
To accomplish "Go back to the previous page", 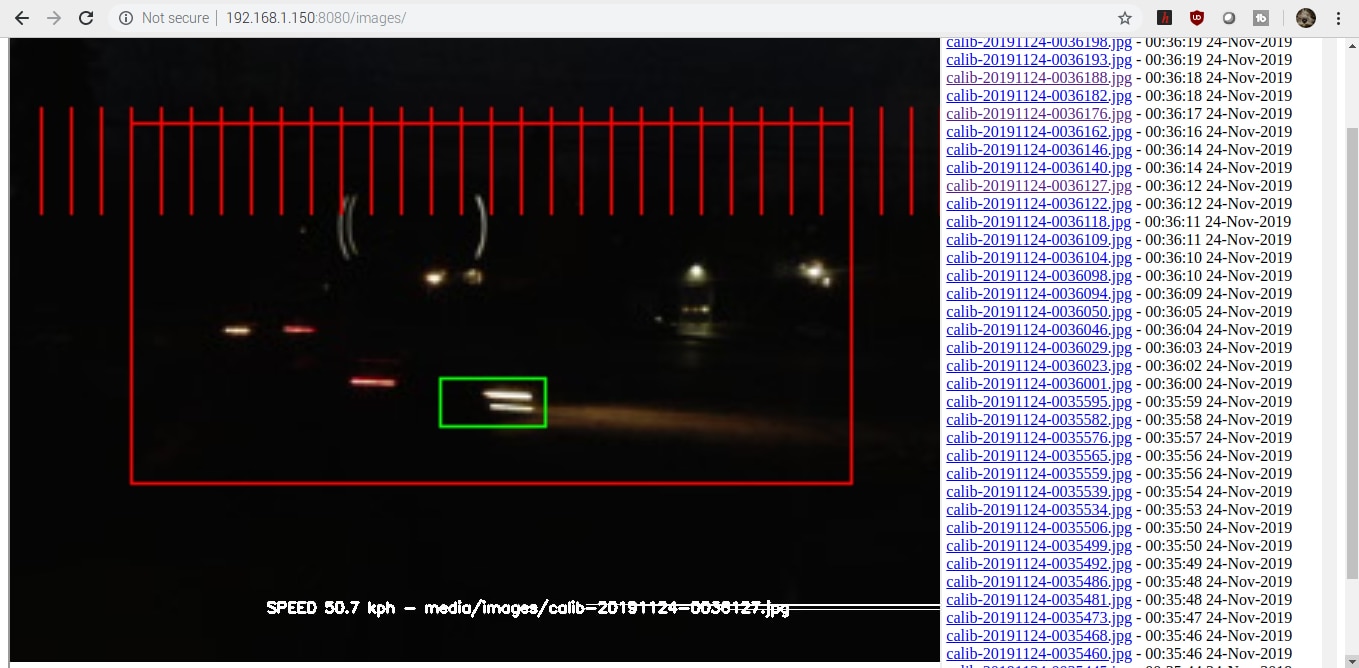I will pos(22,18).
